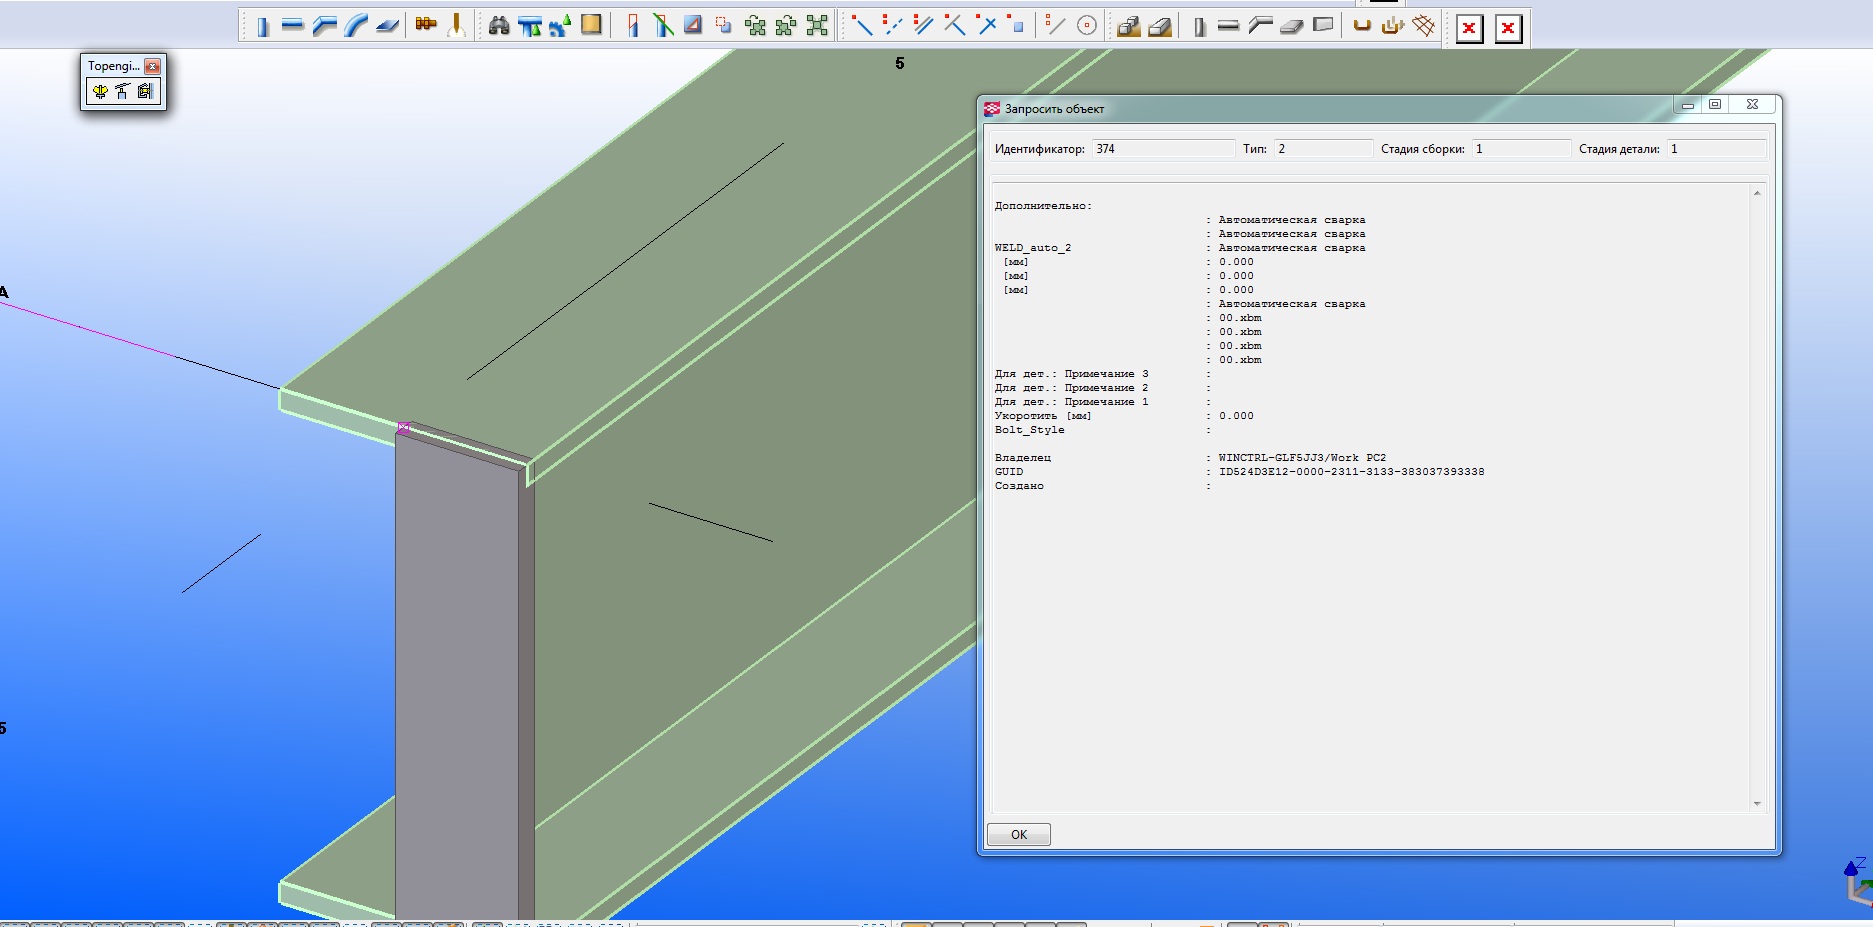This screenshot has width=1873, height=927.
Task: Click the Стадия детали field
Action: (1715, 149)
